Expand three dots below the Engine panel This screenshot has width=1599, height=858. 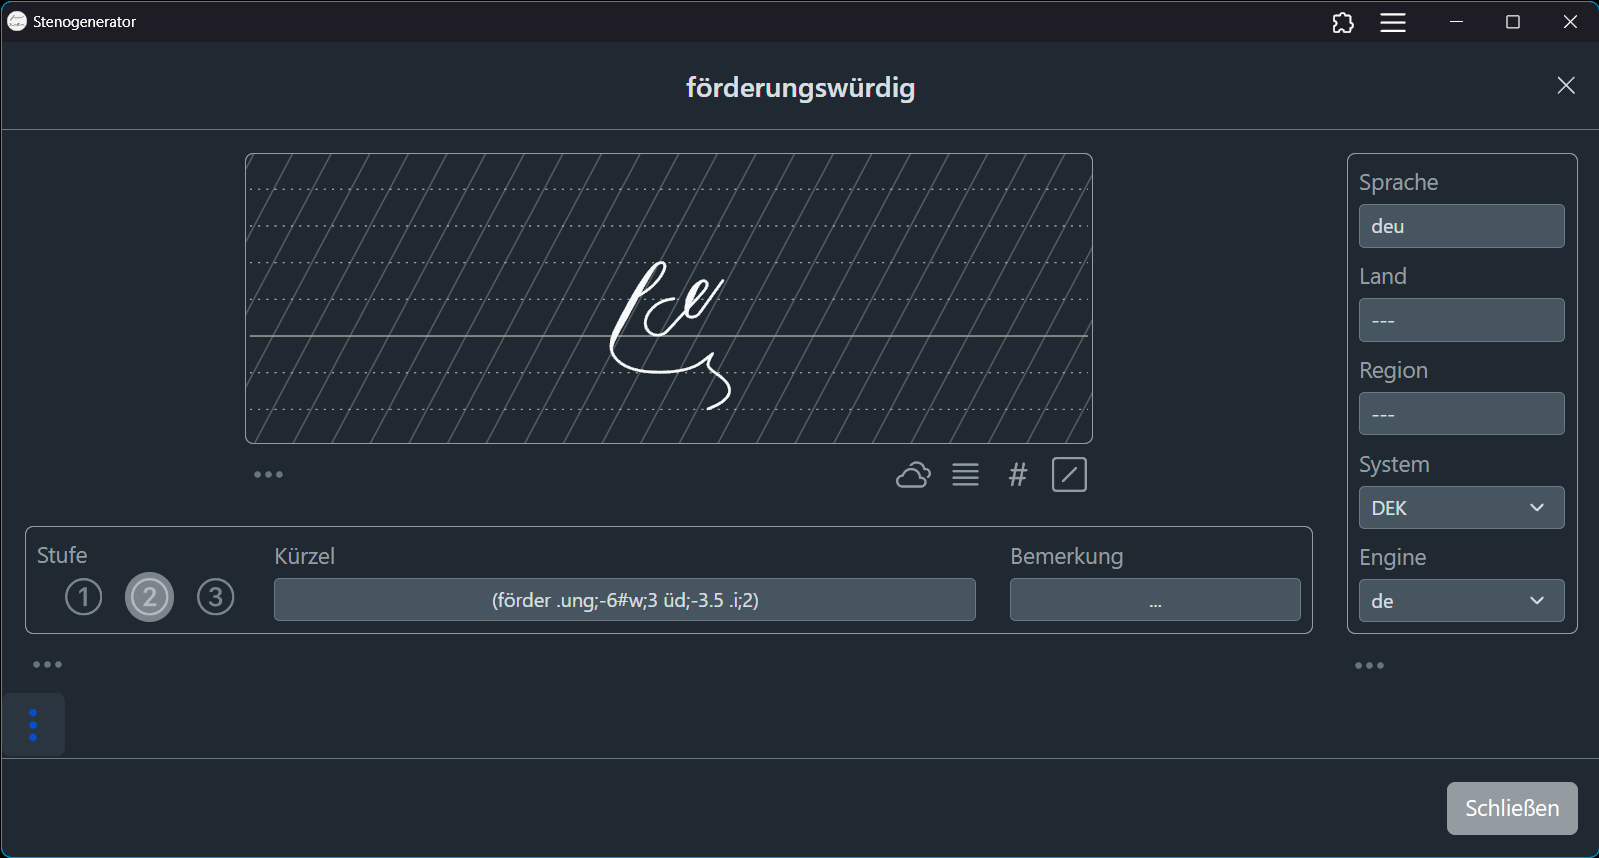point(1369,666)
